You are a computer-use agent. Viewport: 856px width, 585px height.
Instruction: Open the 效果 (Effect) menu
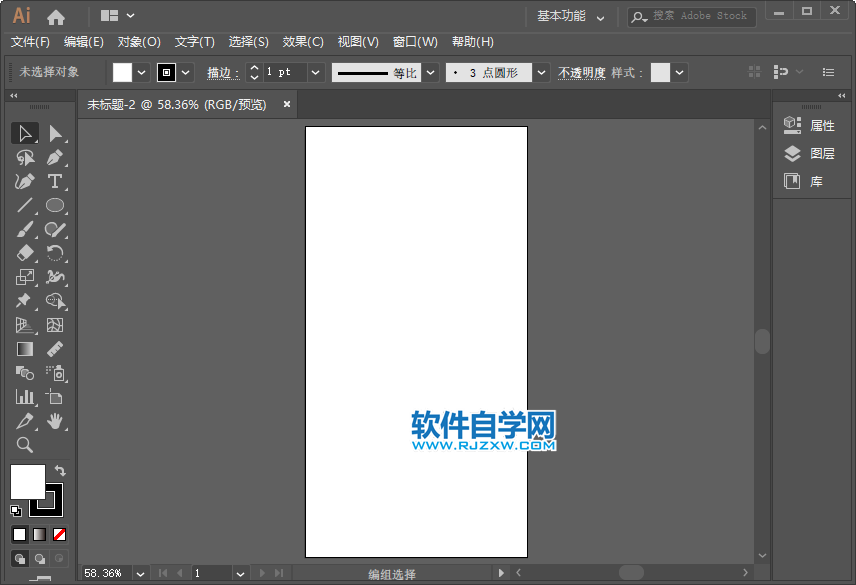[301, 42]
